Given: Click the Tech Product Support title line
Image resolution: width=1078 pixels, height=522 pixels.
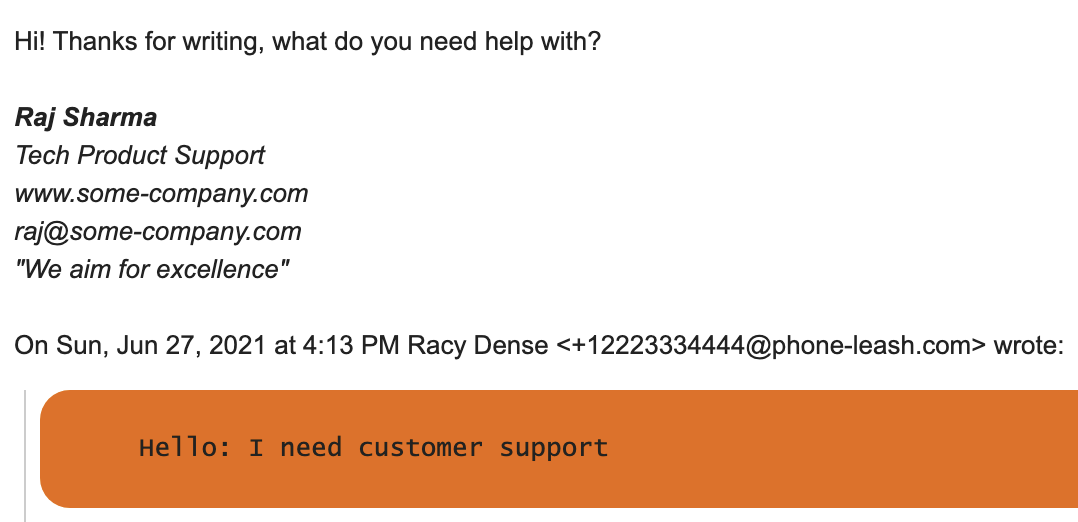Looking at the screenshot, I should click(x=140, y=156).
